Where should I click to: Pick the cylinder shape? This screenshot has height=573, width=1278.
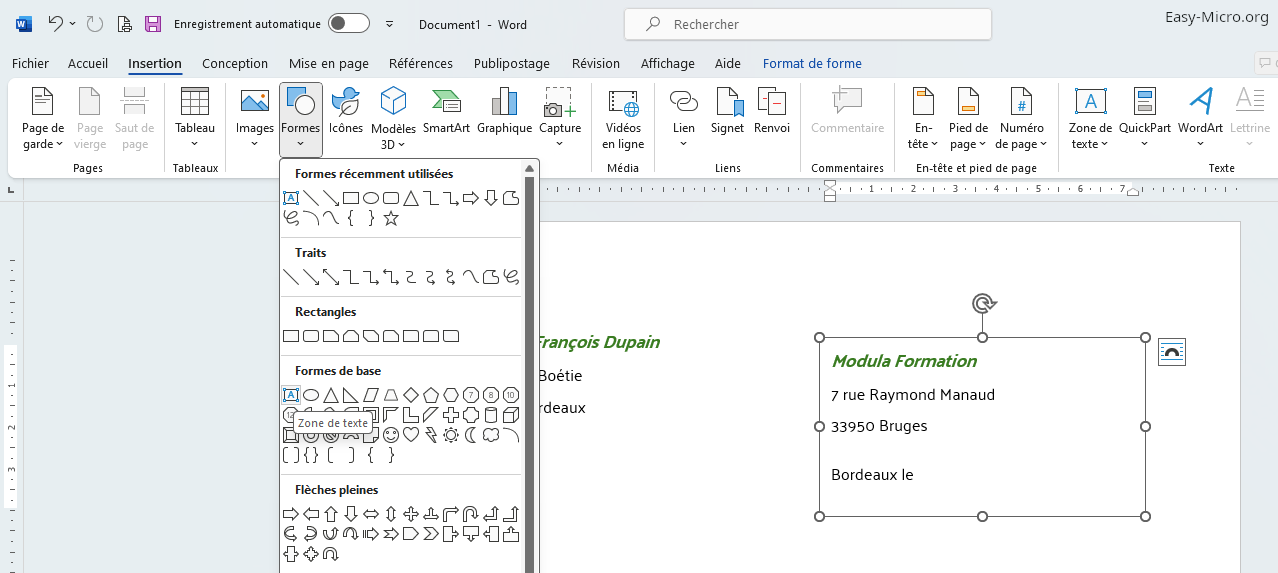(491, 415)
